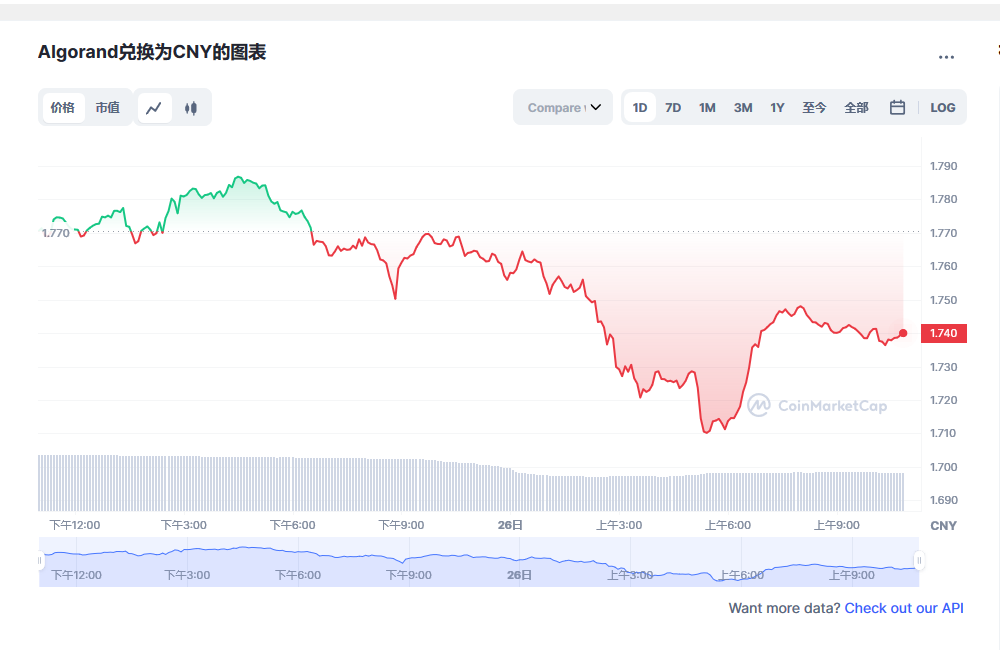Click the 上午9:00 x-axis label
Screen dimensions: 1000x650
[837, 525]
